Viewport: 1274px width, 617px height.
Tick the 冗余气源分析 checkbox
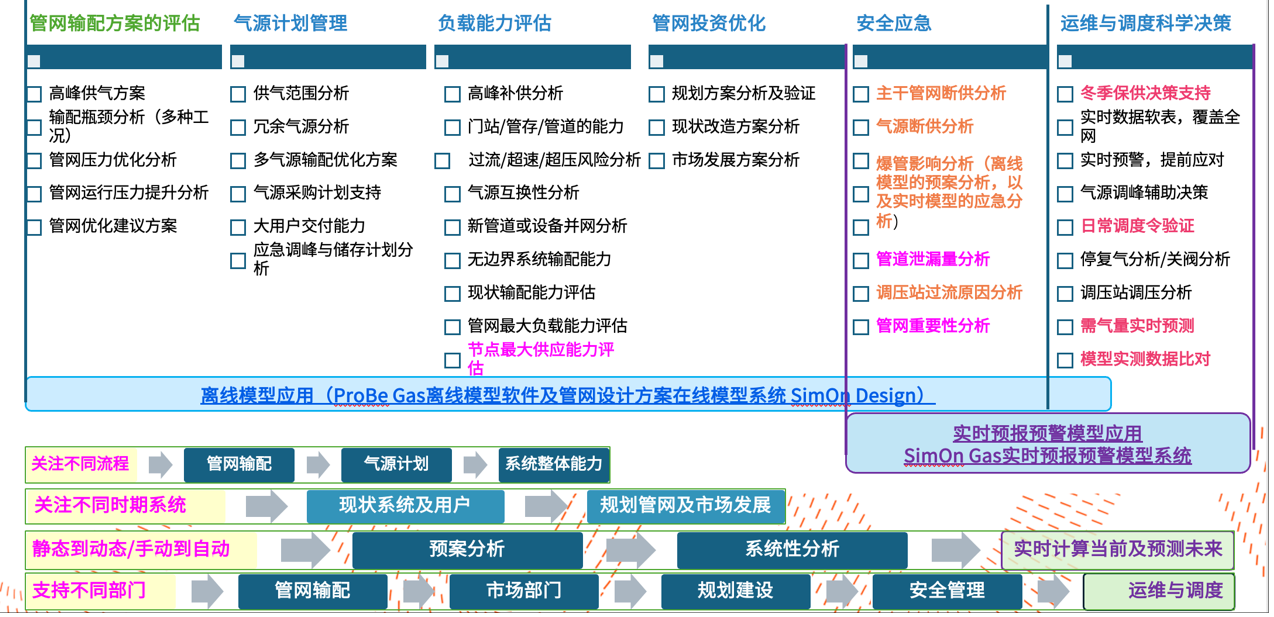[x=238, y=127]
